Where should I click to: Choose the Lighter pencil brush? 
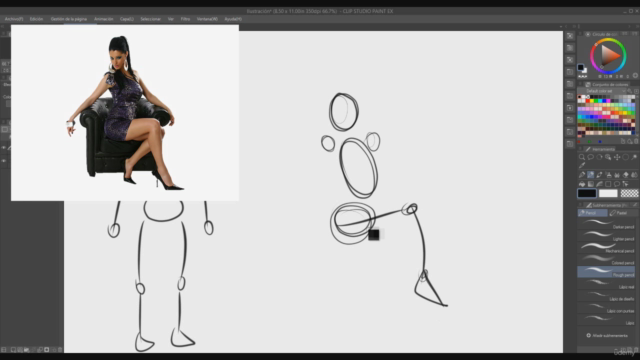pos(606,235)
